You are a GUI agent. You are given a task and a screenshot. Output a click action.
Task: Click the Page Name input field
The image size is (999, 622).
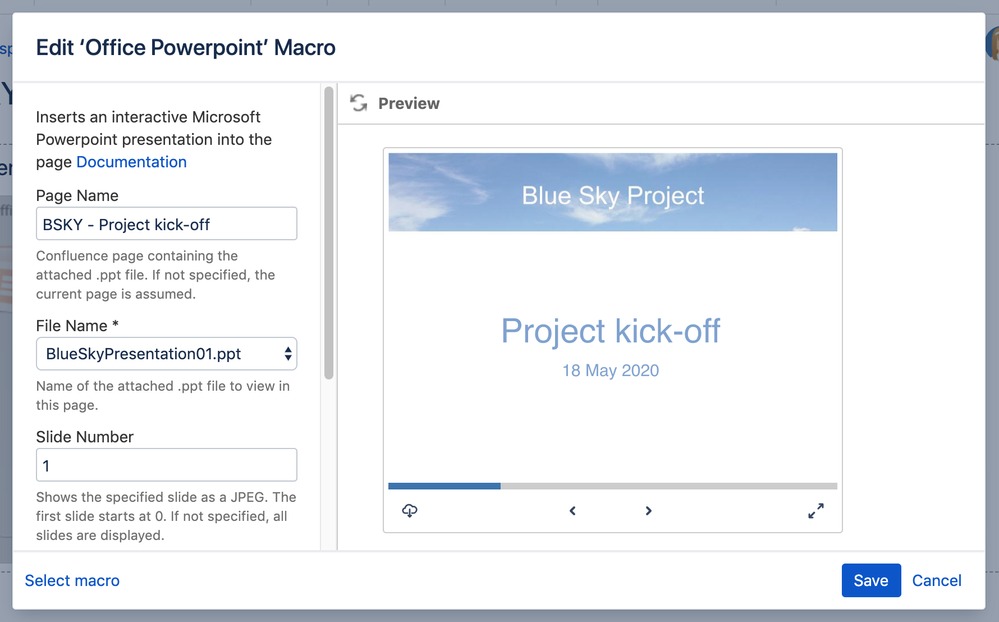point(166,223)
